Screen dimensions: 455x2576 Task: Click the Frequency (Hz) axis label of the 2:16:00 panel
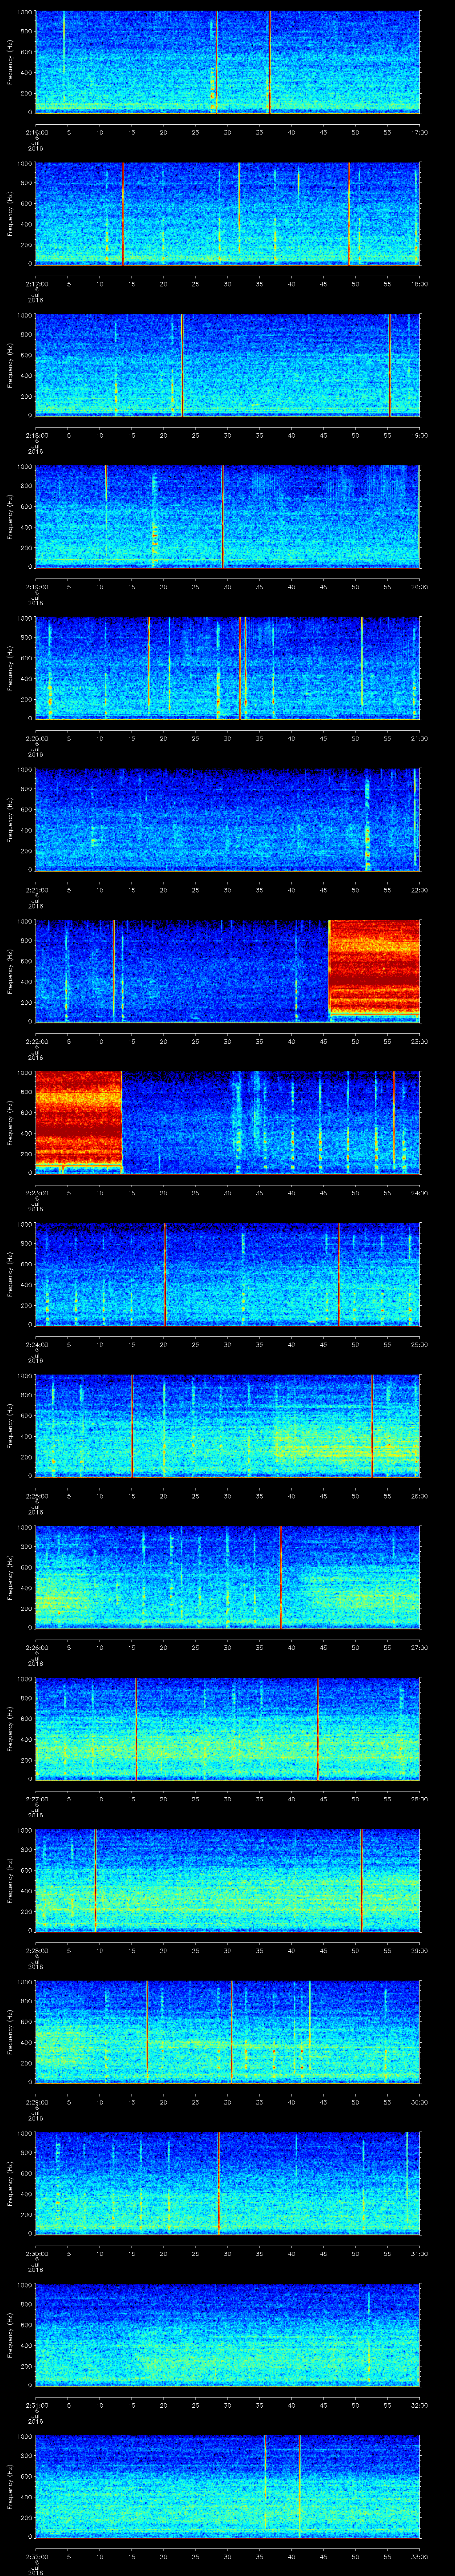pyautogui.click(x=10, y=62)
